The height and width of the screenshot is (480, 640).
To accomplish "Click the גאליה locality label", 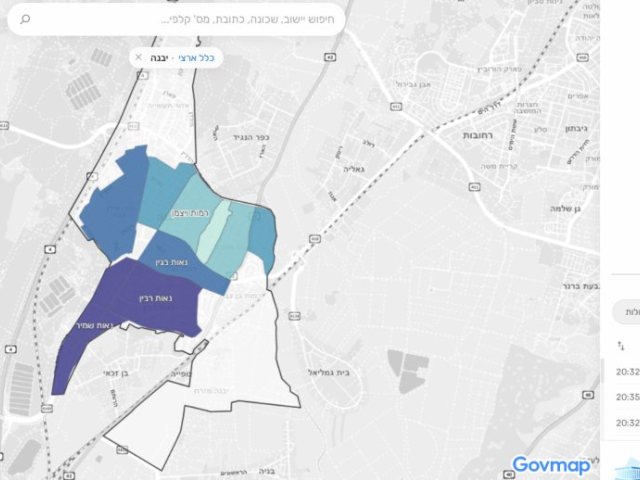I will click(354, 169).
